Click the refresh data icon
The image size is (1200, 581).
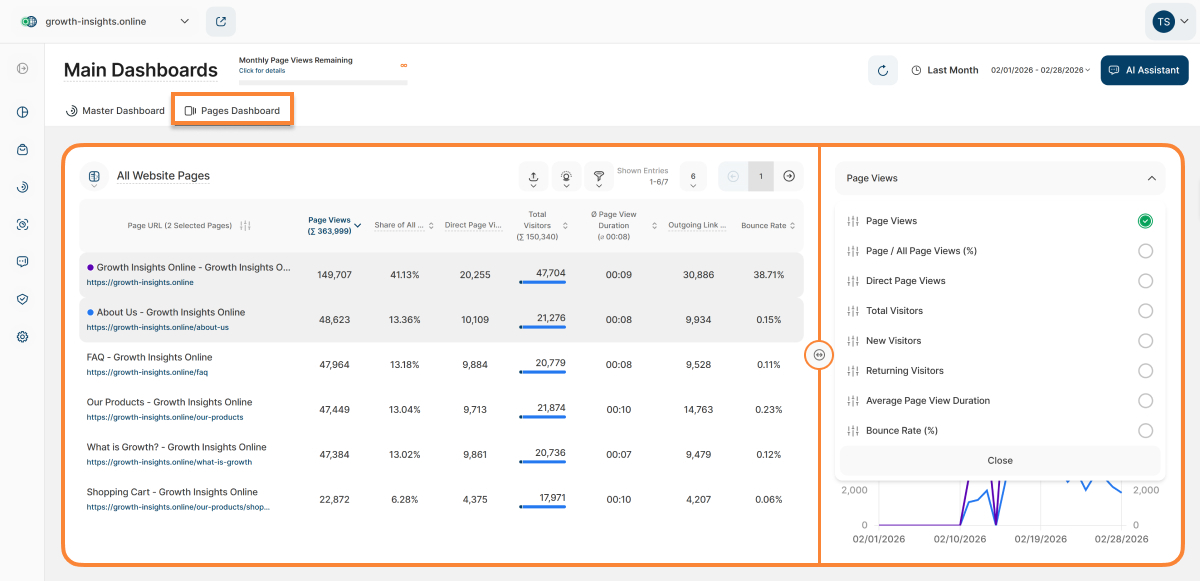point(882,70)
